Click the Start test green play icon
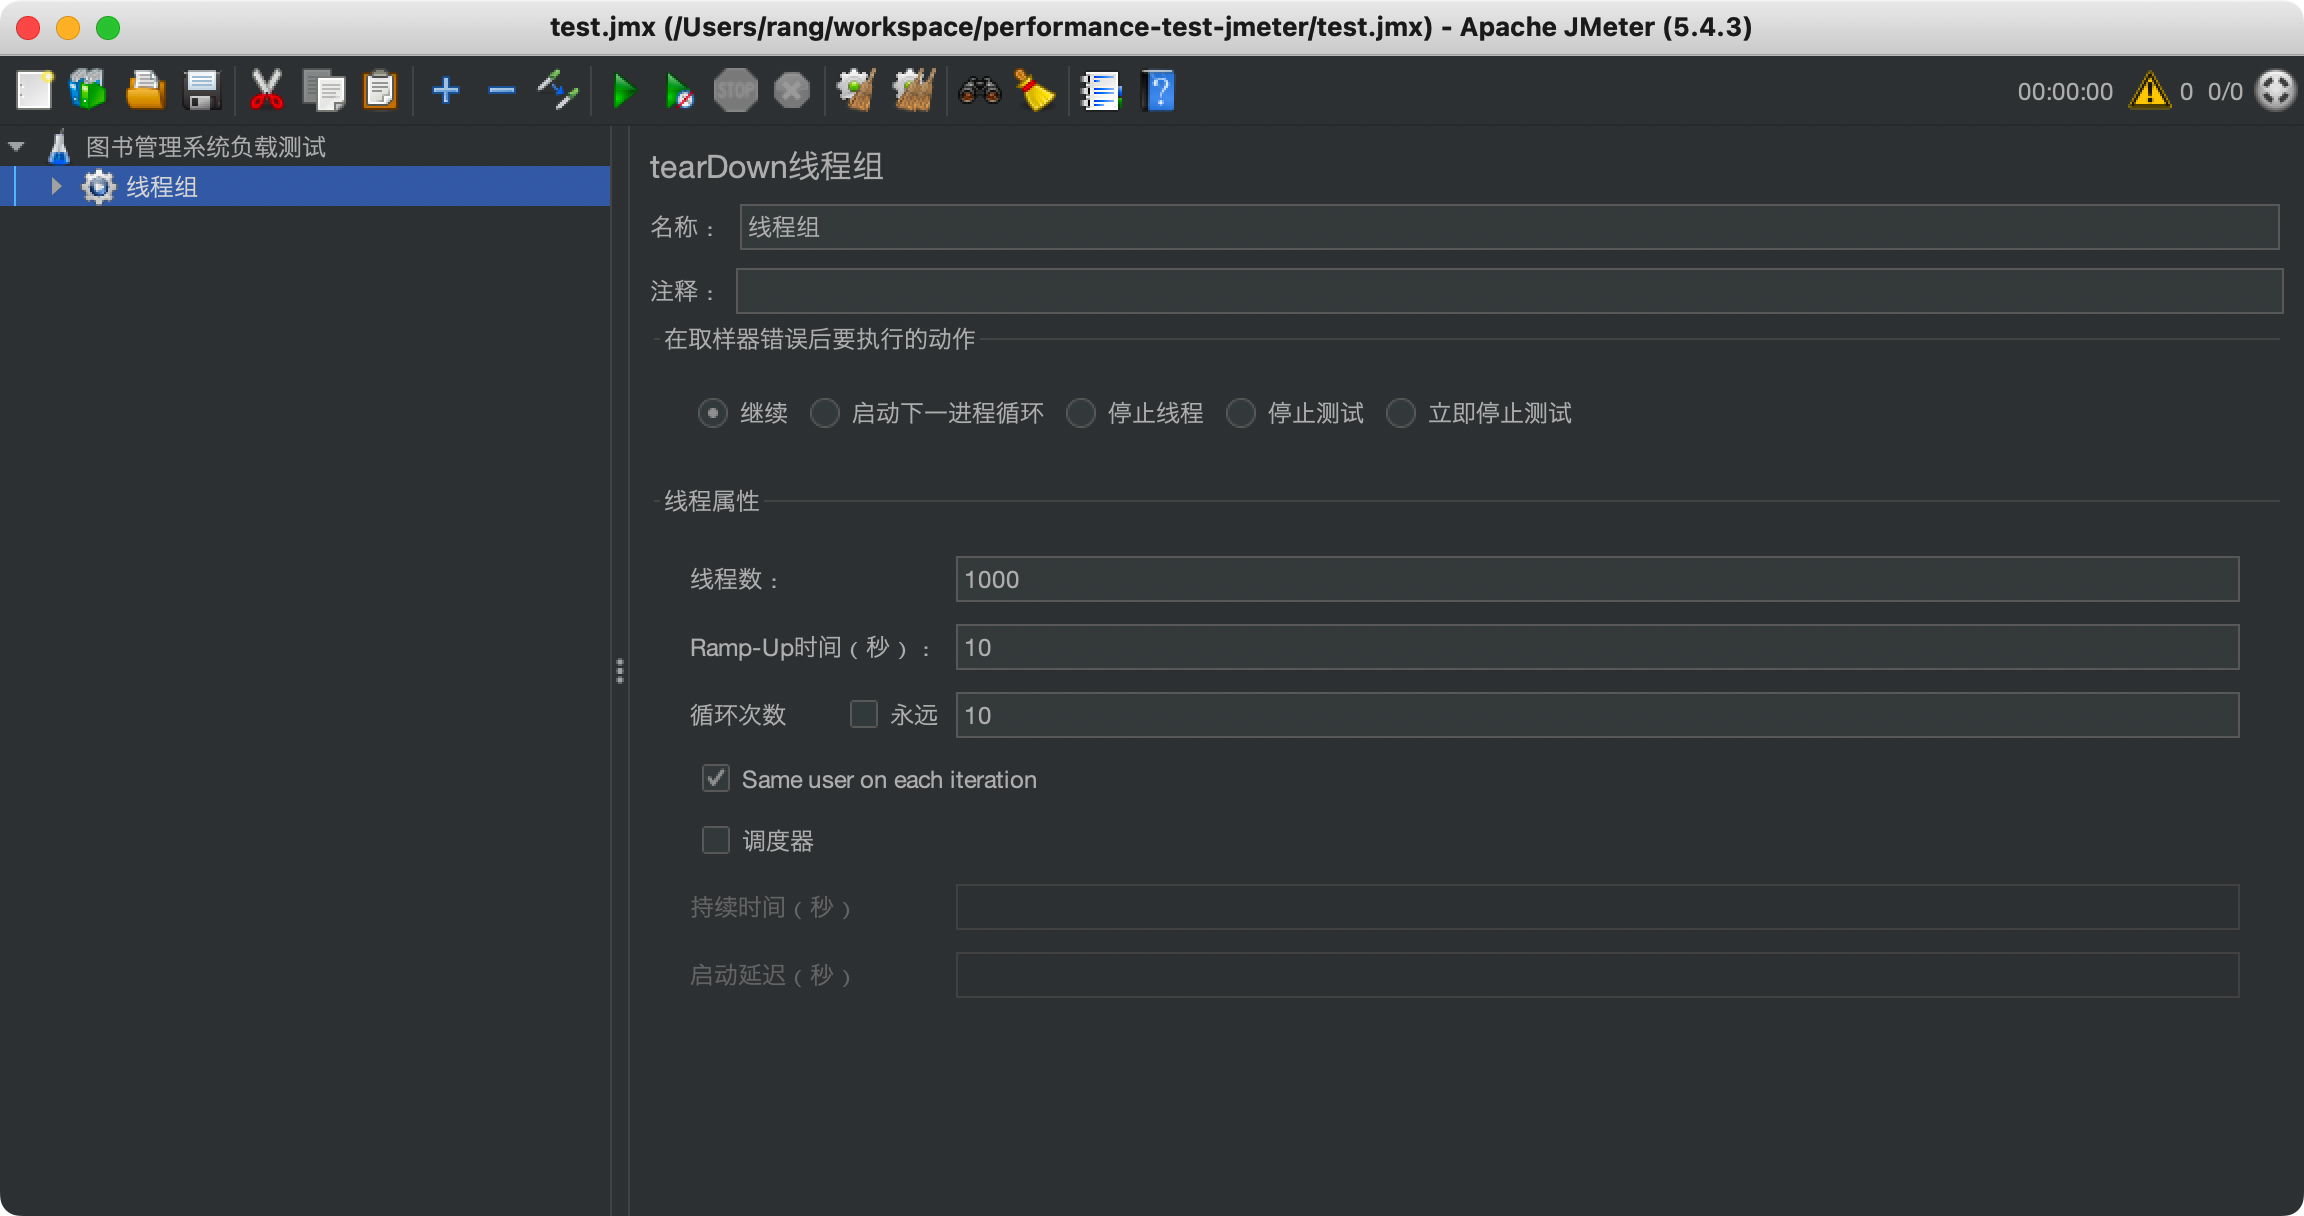2304x1216 pixels. [624, 91]
